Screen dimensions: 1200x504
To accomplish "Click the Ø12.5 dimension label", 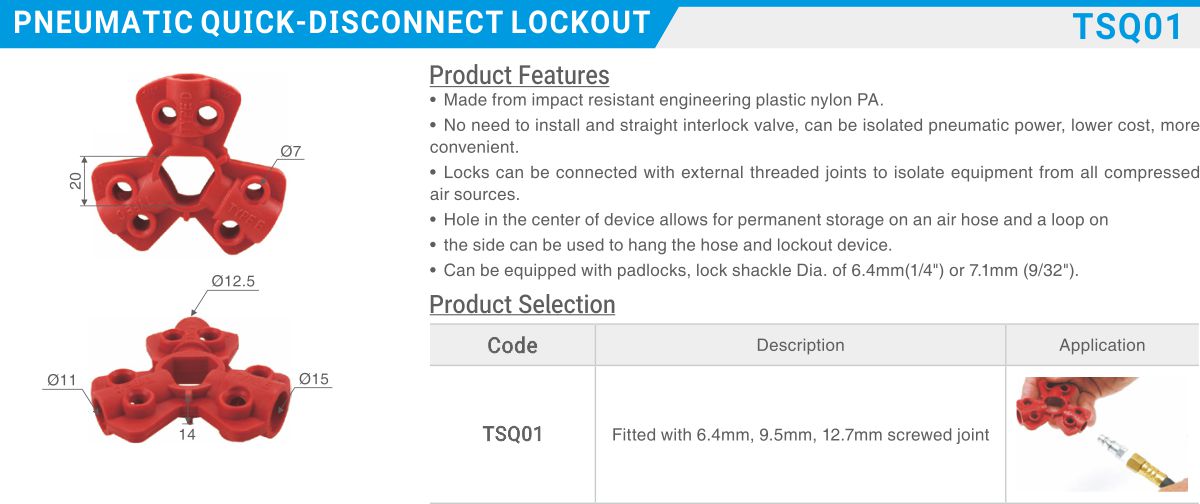I will tap(234, 281).
